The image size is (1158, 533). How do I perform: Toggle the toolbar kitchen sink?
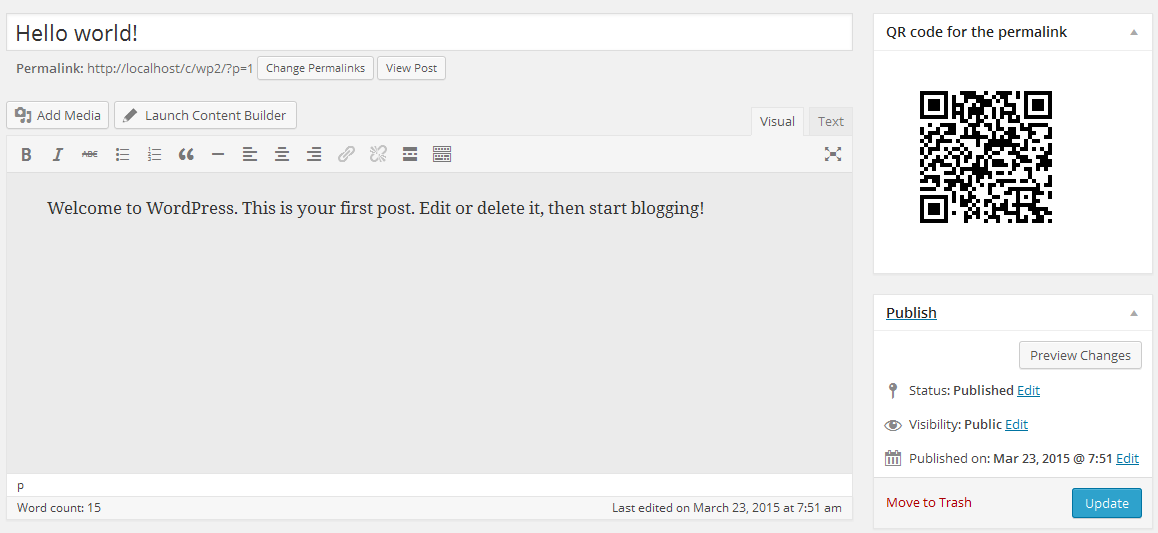pos(442,154)
